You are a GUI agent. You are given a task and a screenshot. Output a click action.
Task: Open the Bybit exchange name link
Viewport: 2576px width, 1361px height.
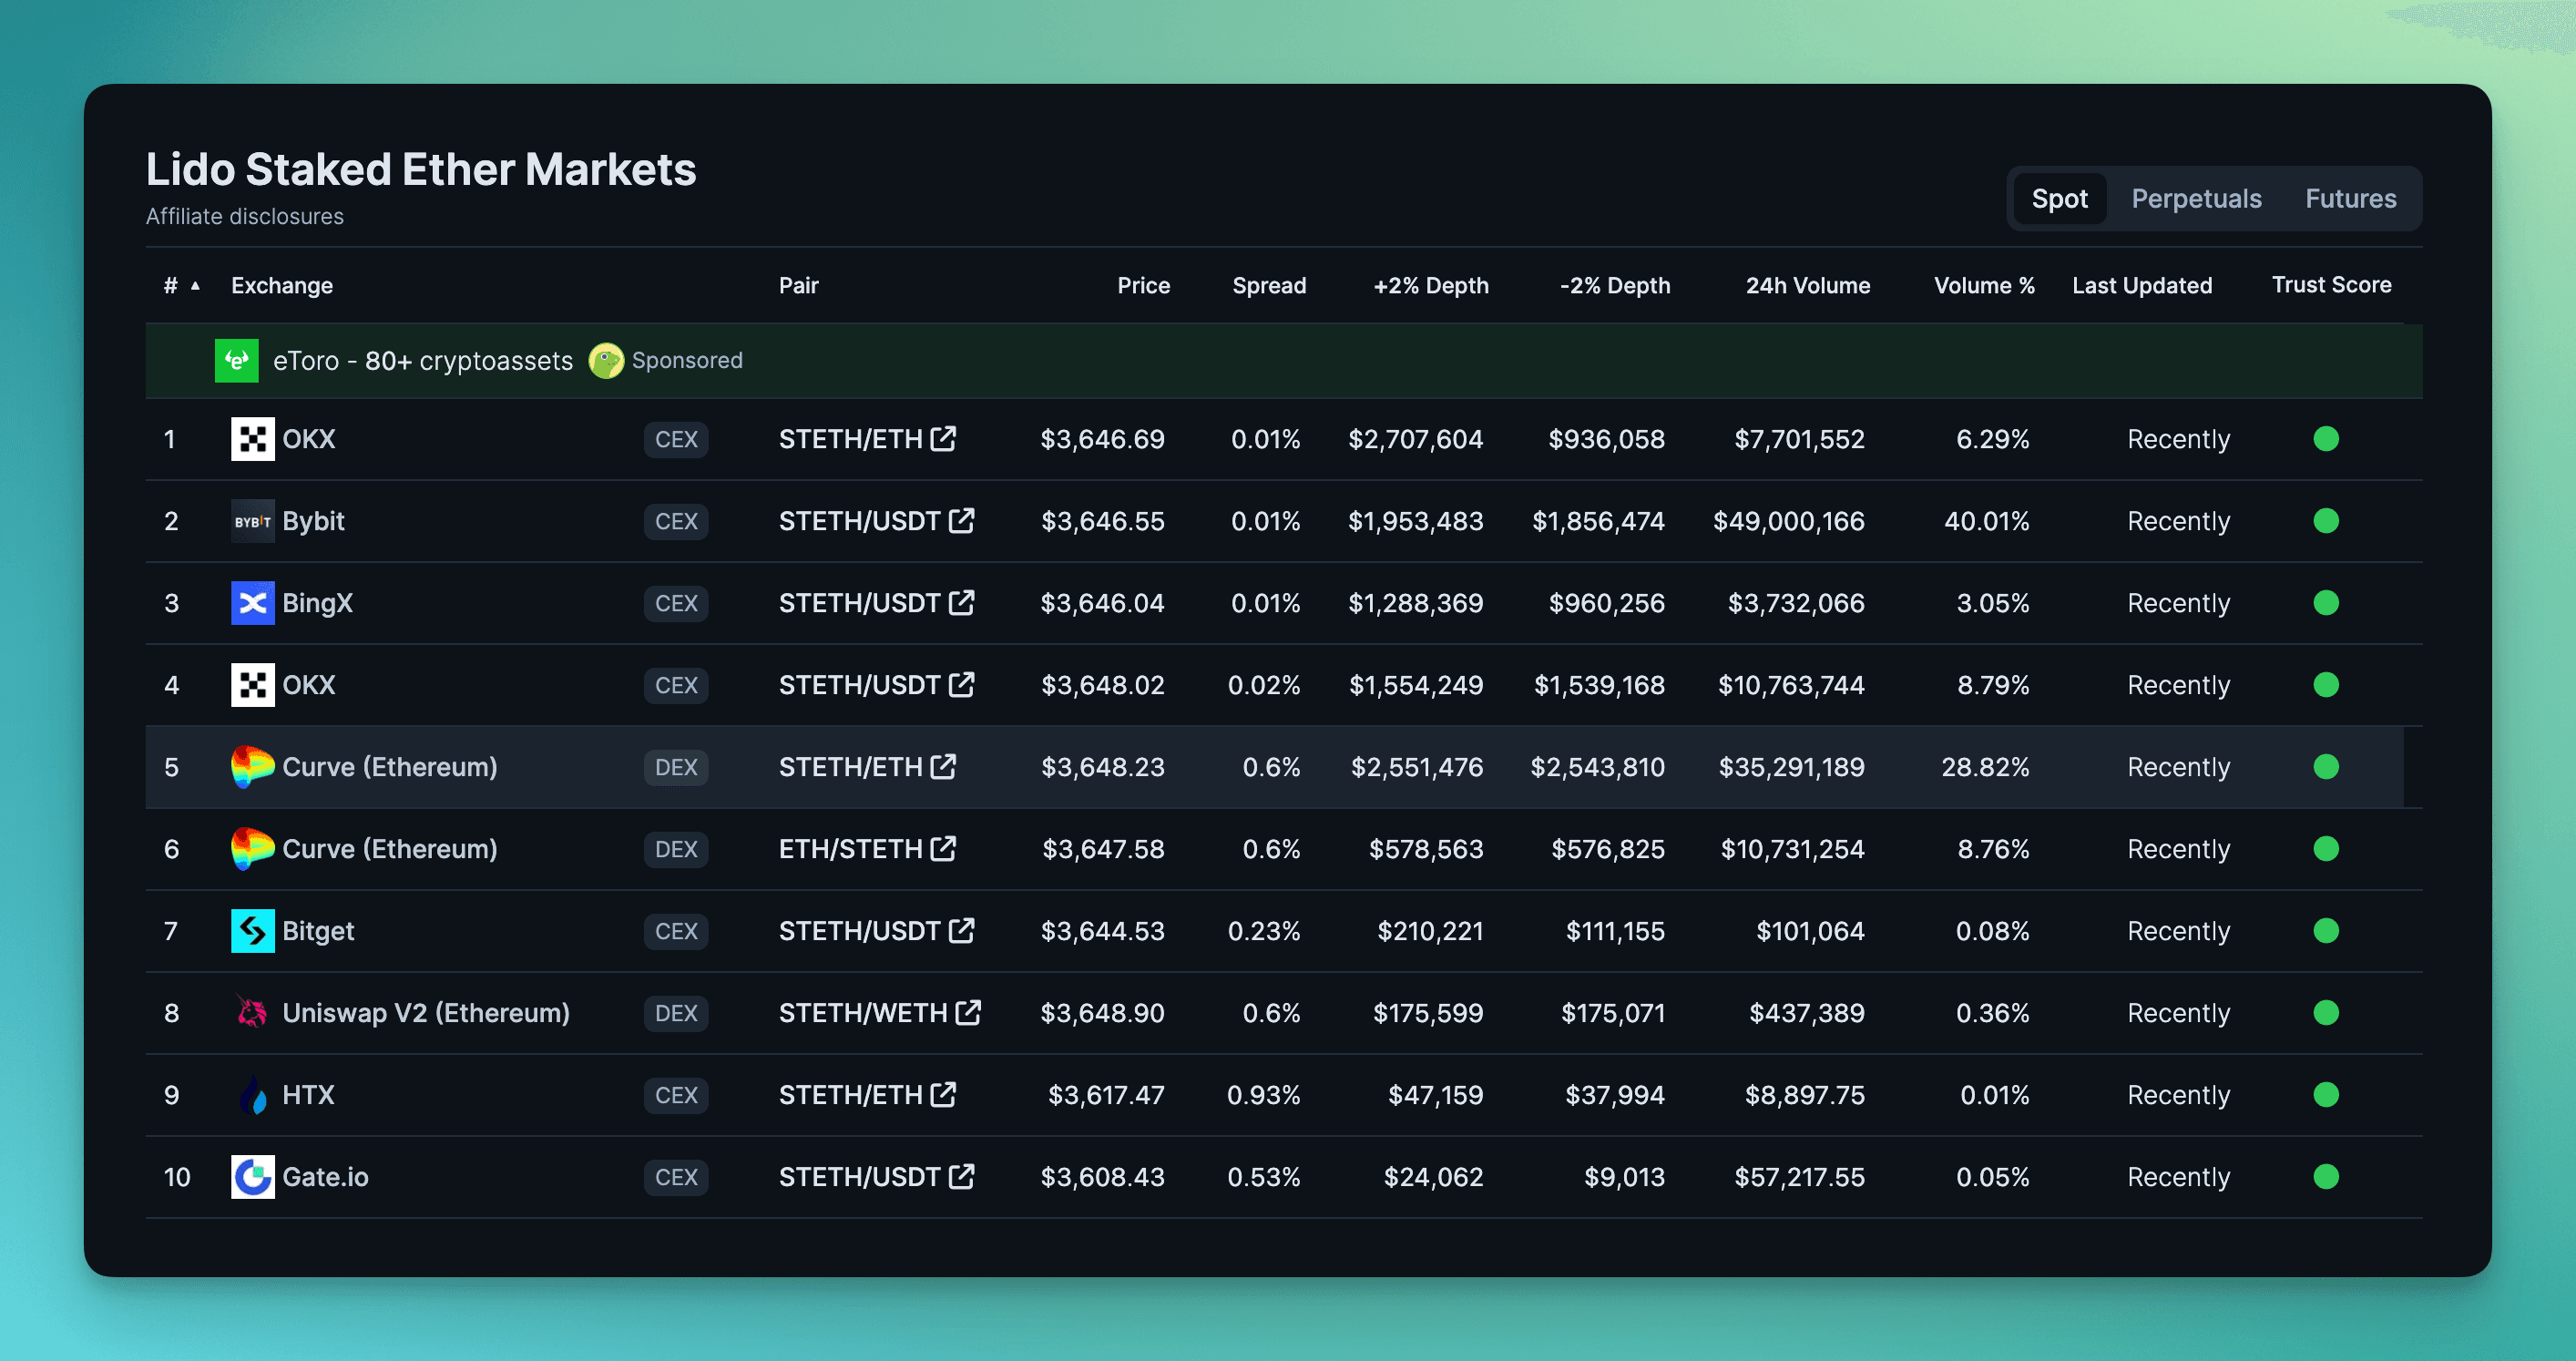(x=313, y=521)
